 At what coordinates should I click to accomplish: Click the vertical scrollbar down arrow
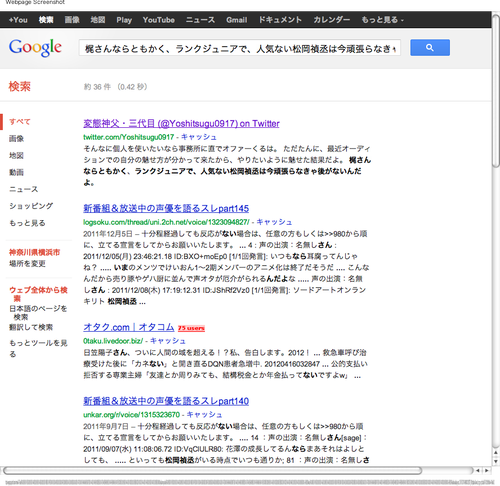pyautogui.click(x=496, y=461)
